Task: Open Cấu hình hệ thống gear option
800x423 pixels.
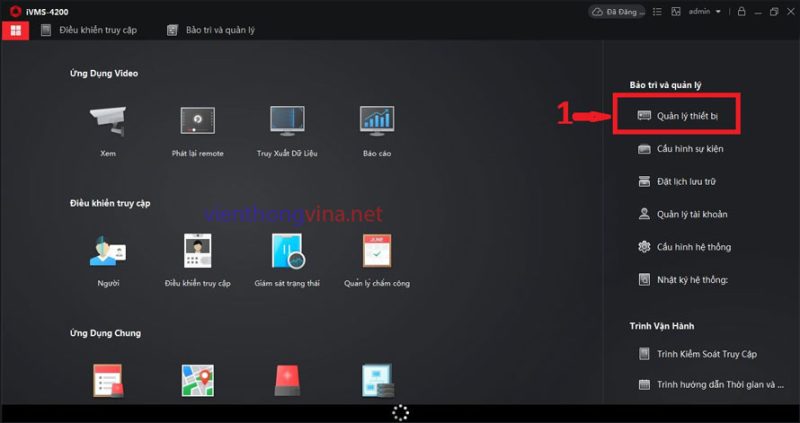Action: 684,247
